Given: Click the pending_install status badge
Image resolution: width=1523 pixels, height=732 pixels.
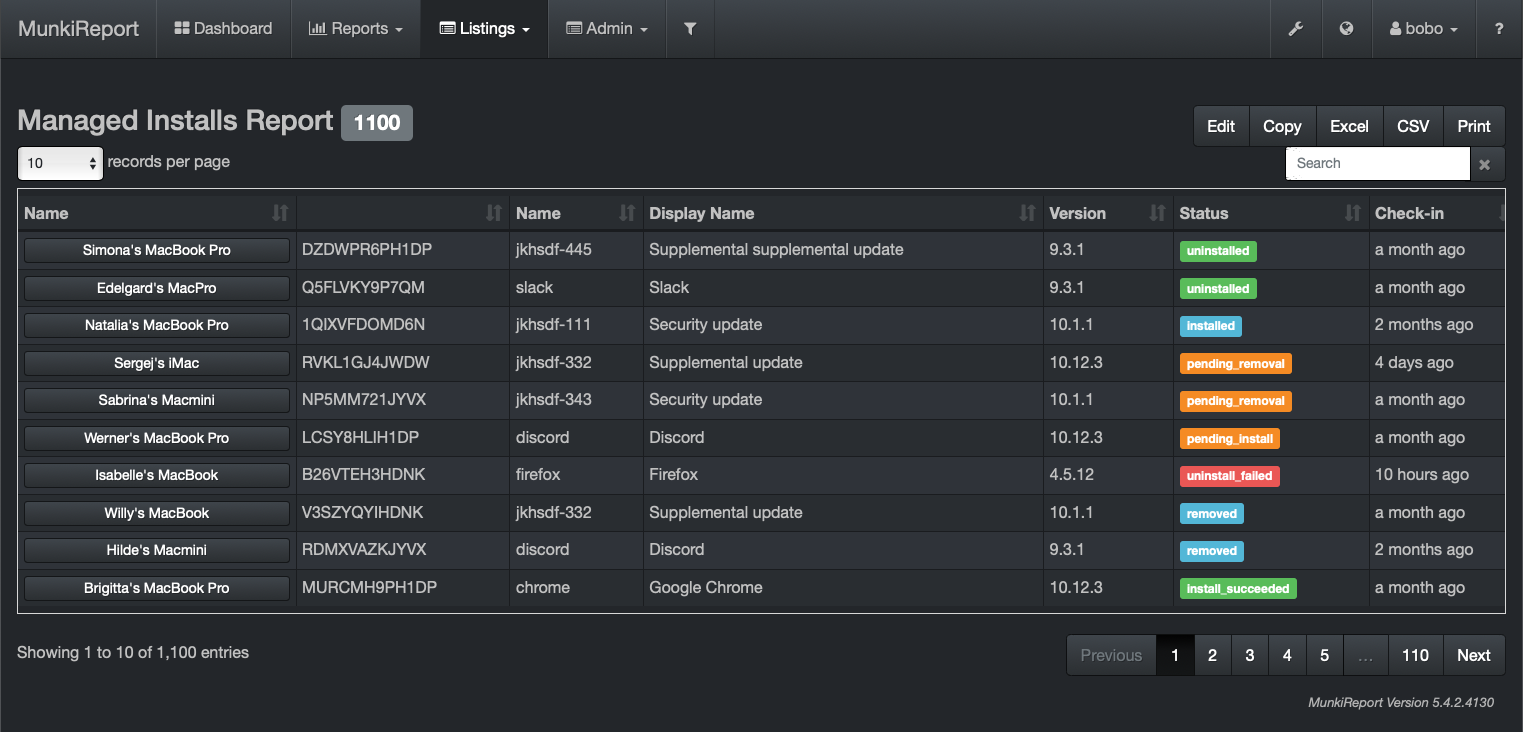Looking at the screenshot, I should [x=1230, y=438].
